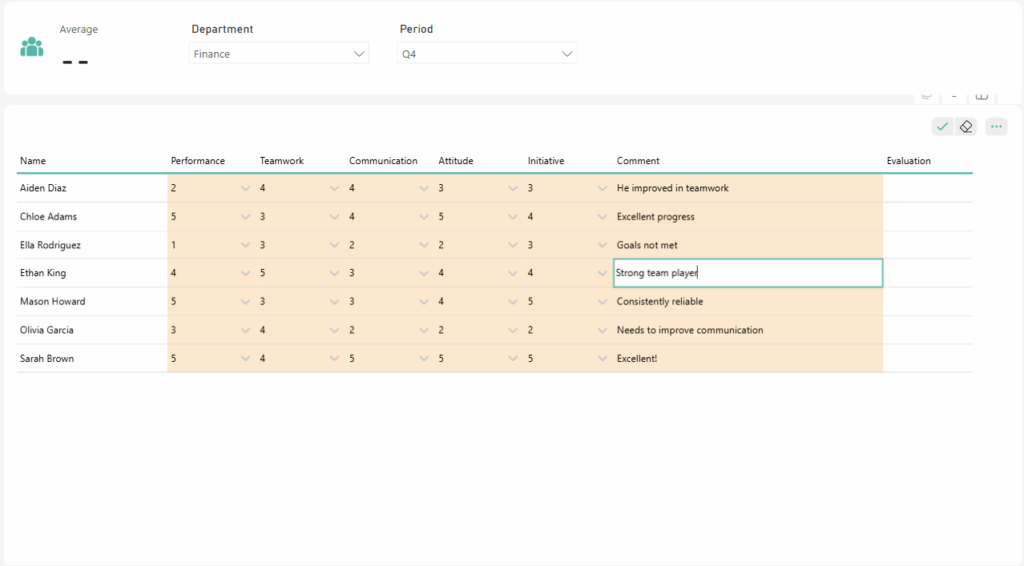The height and width of the screenshot is (566, 1024).
Task: Select the Chloe Adams name cell
Action: (92, 217)
